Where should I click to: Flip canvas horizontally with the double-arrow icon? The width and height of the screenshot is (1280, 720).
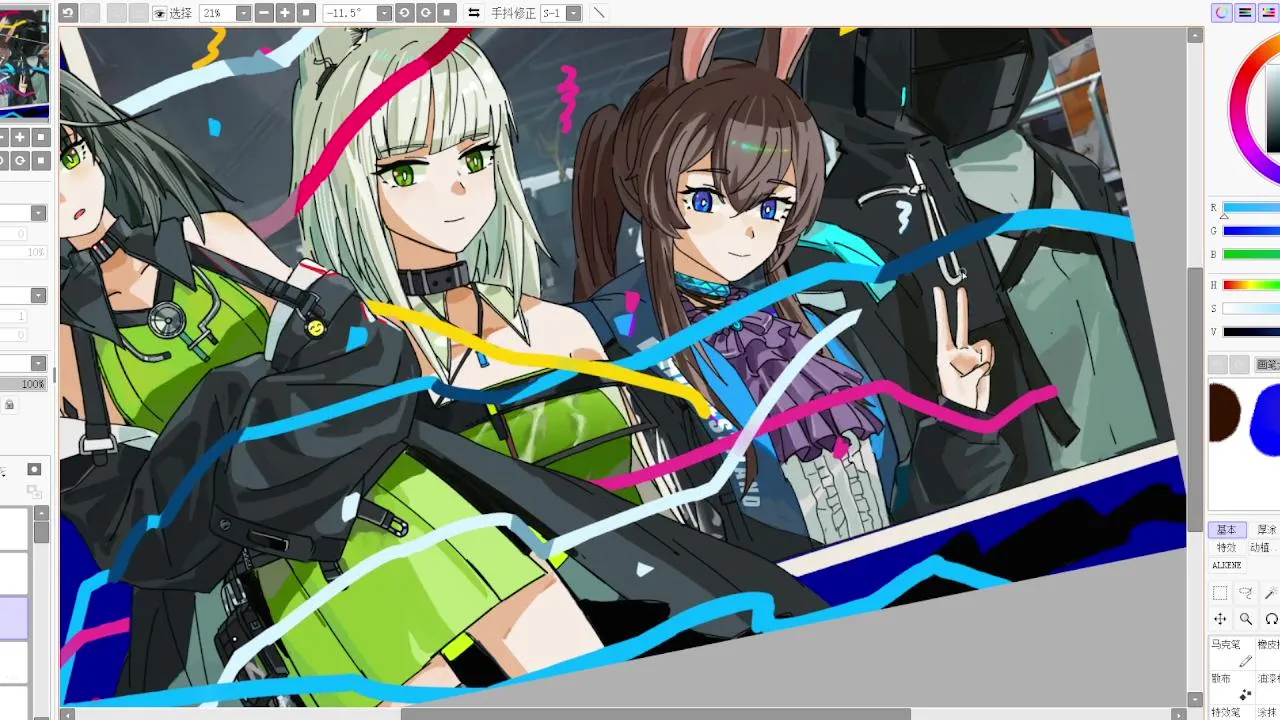pyautogui.click(x=474, y=13)
